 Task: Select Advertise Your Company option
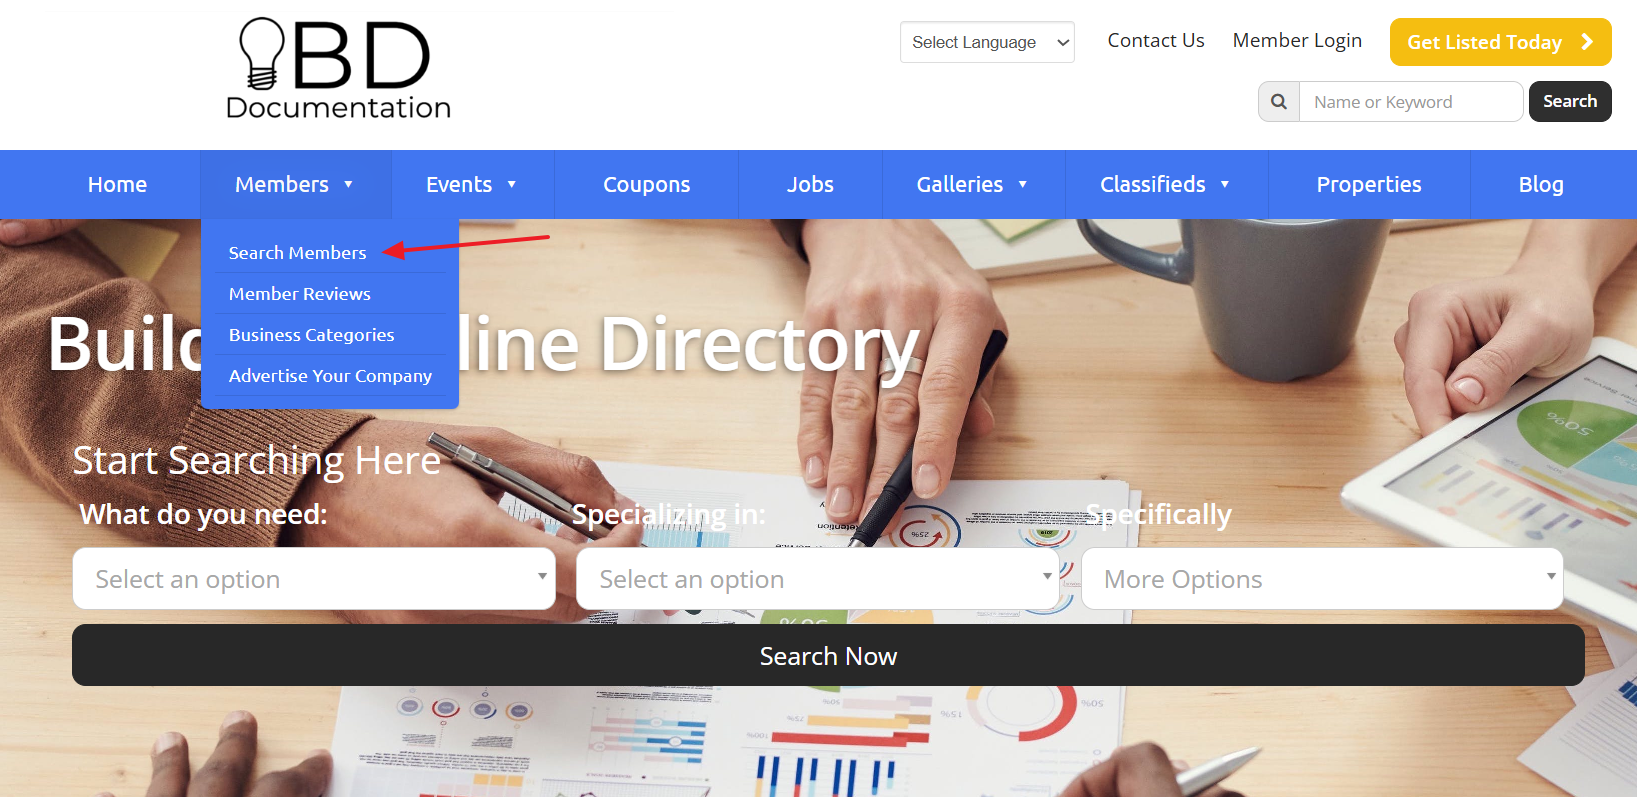331,376
